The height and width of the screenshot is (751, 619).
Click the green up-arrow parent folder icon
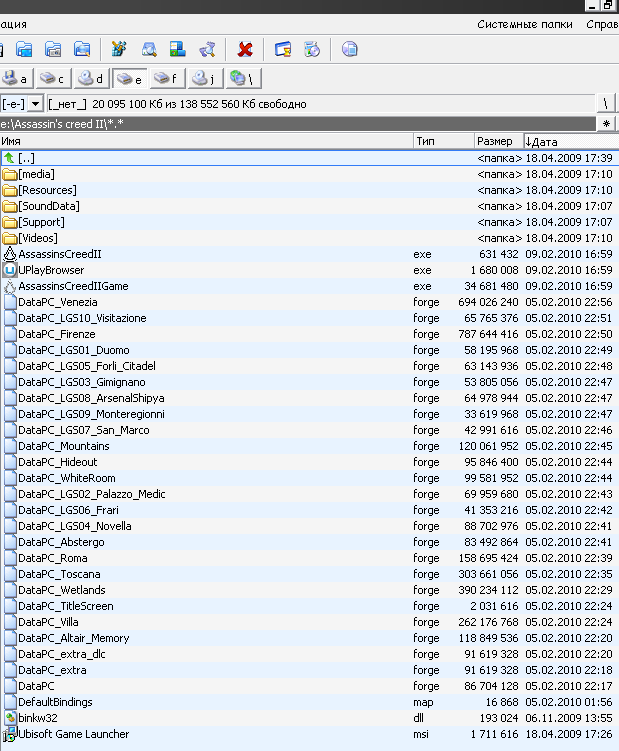point(10,158)
